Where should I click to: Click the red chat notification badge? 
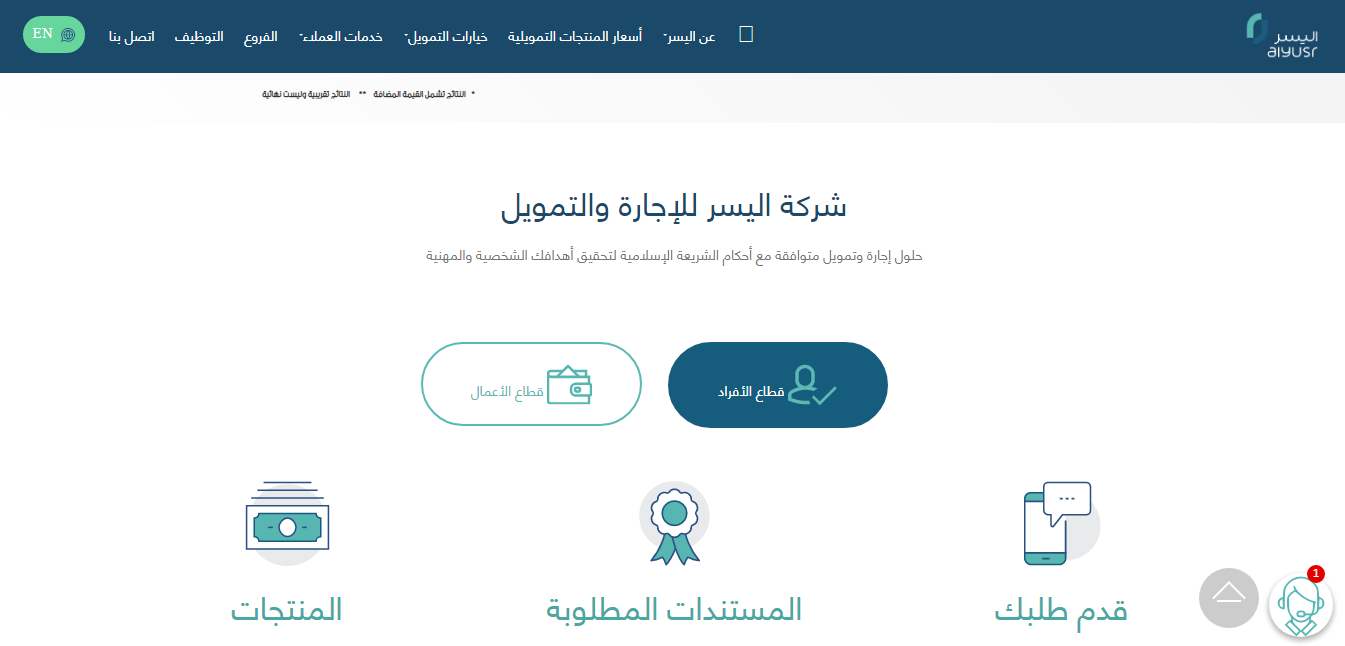[x=1316, y=574]
